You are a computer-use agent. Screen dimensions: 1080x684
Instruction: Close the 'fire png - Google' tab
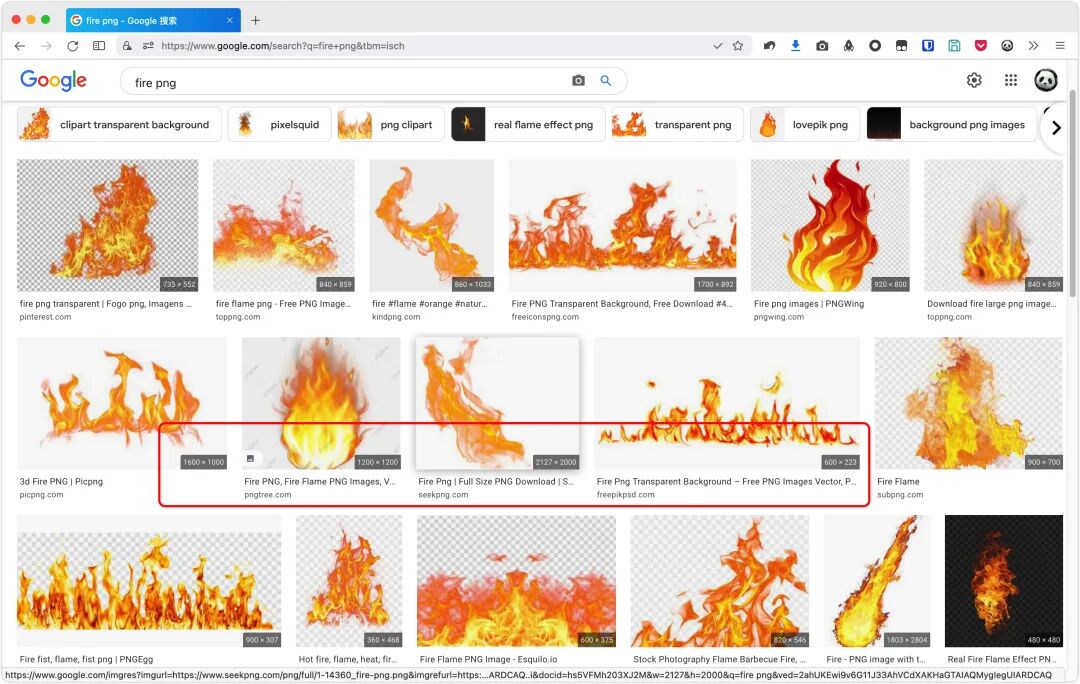(x=230, y=20)
